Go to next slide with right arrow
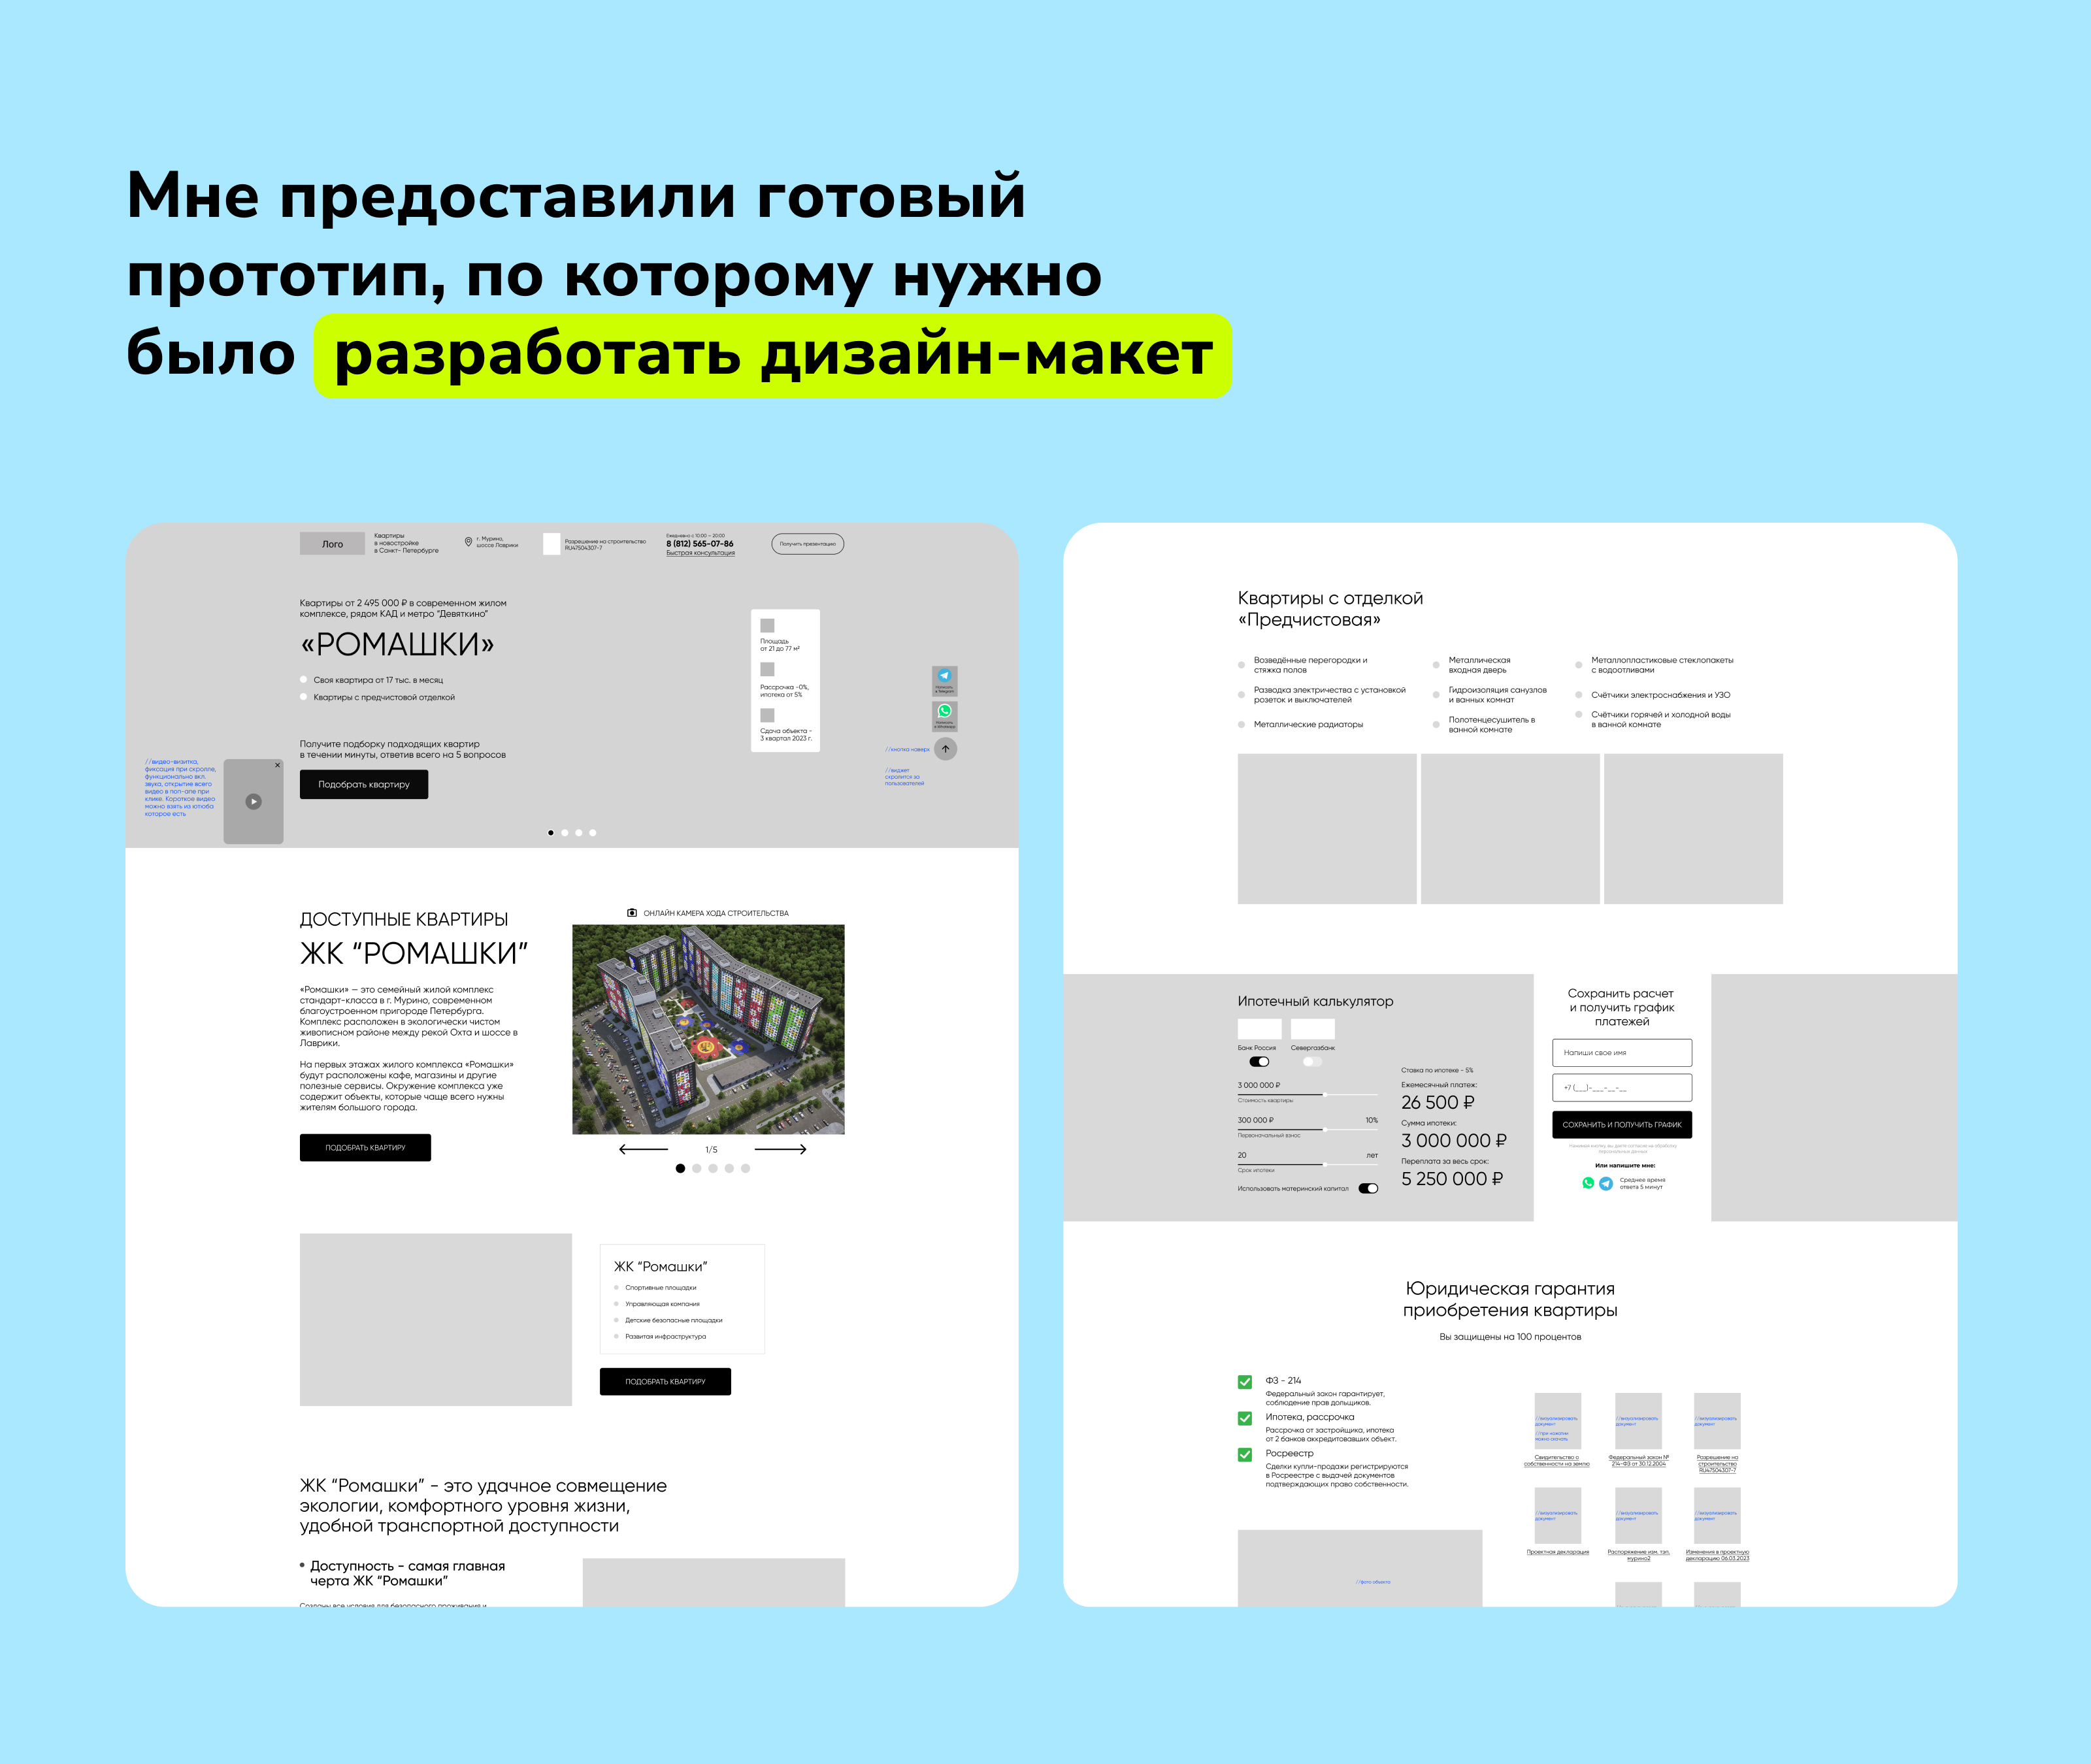 pyautogui.click(x=780, y=1149)
